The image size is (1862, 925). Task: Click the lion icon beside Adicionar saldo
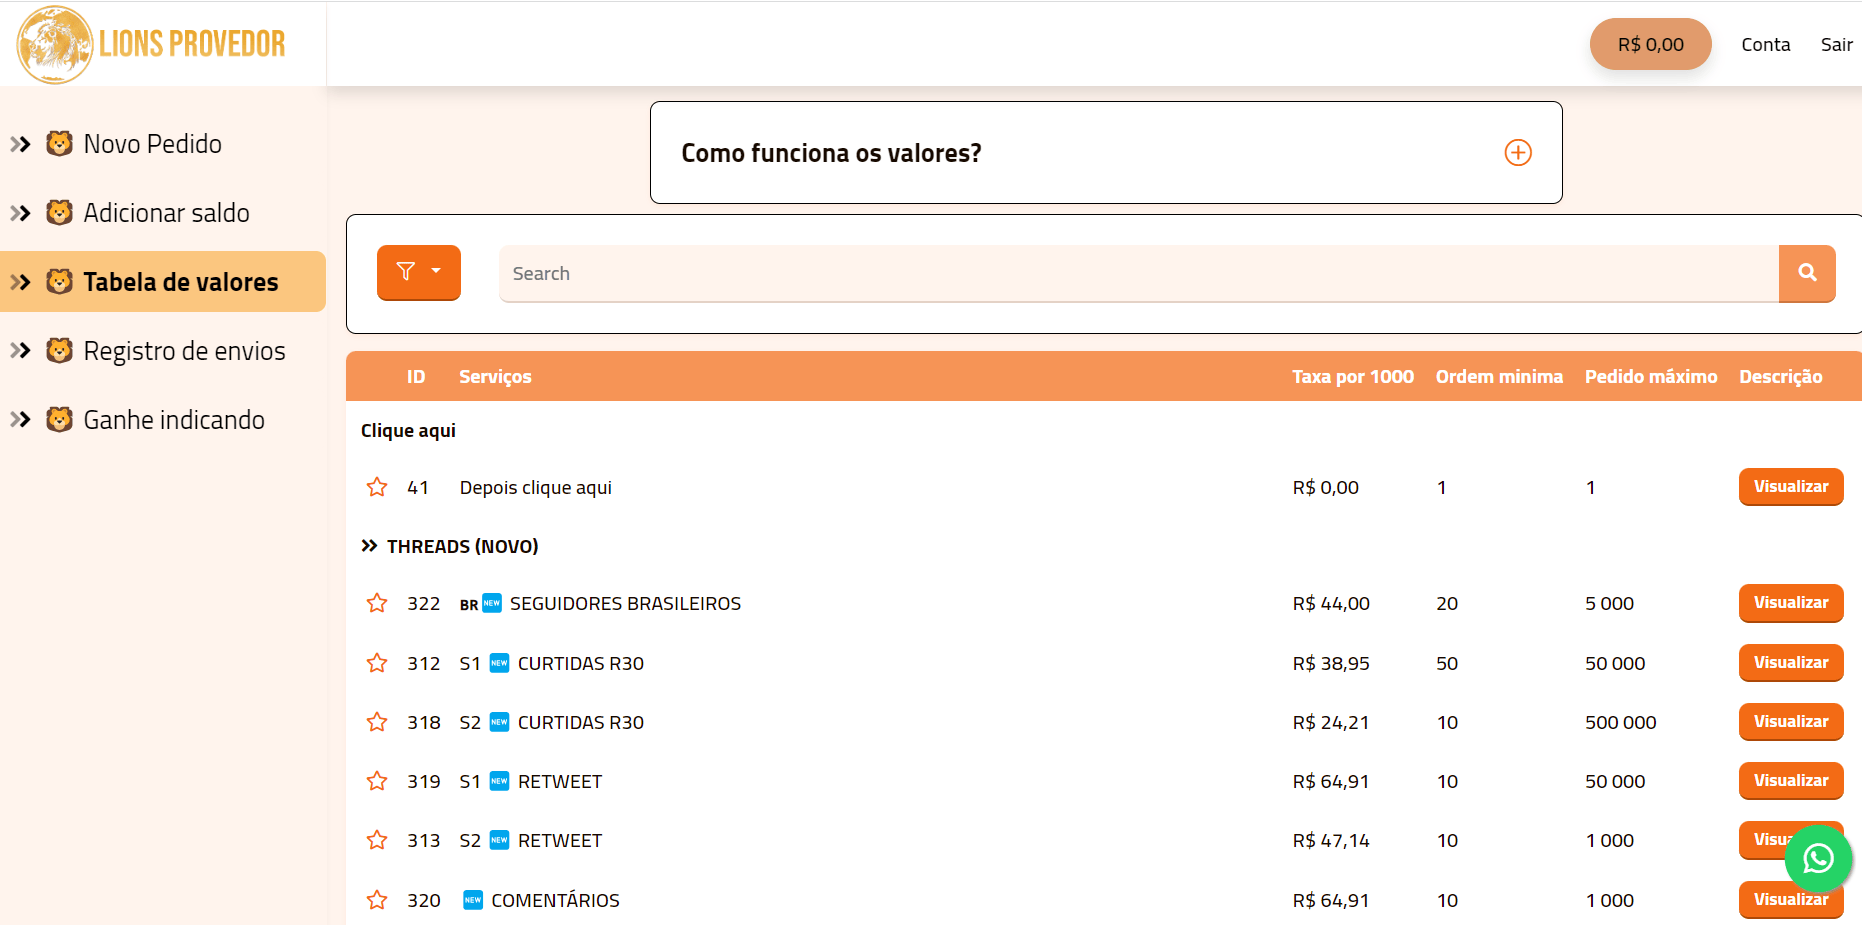[60, 213]
